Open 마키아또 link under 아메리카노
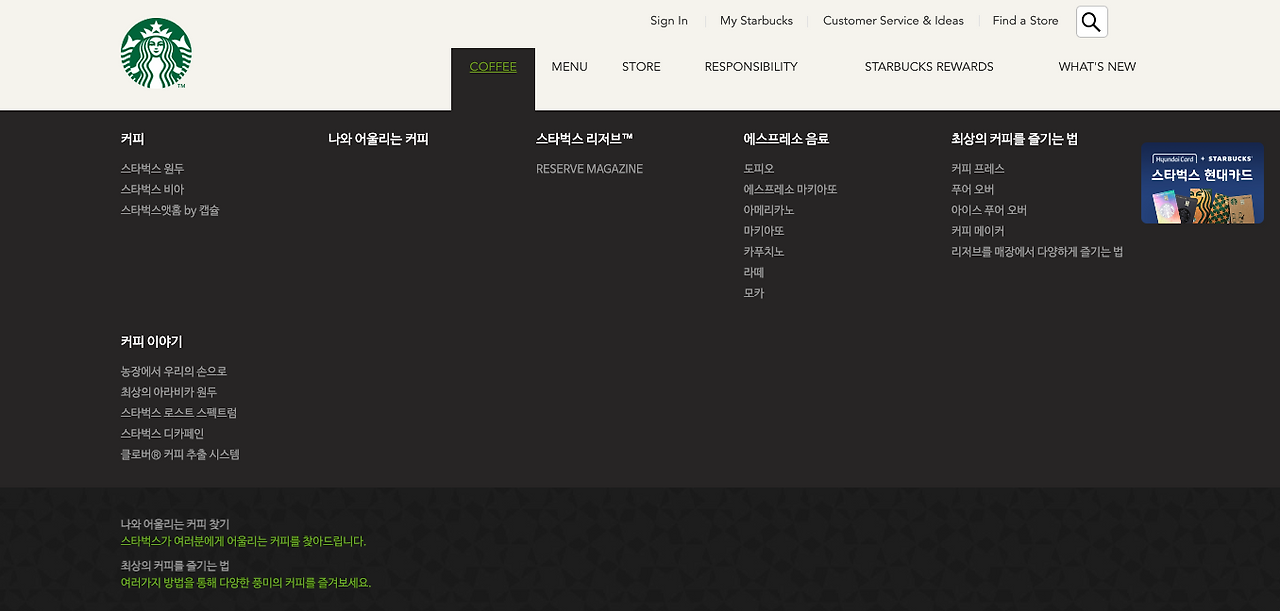The image size is (1280, 611). point(764,231)
